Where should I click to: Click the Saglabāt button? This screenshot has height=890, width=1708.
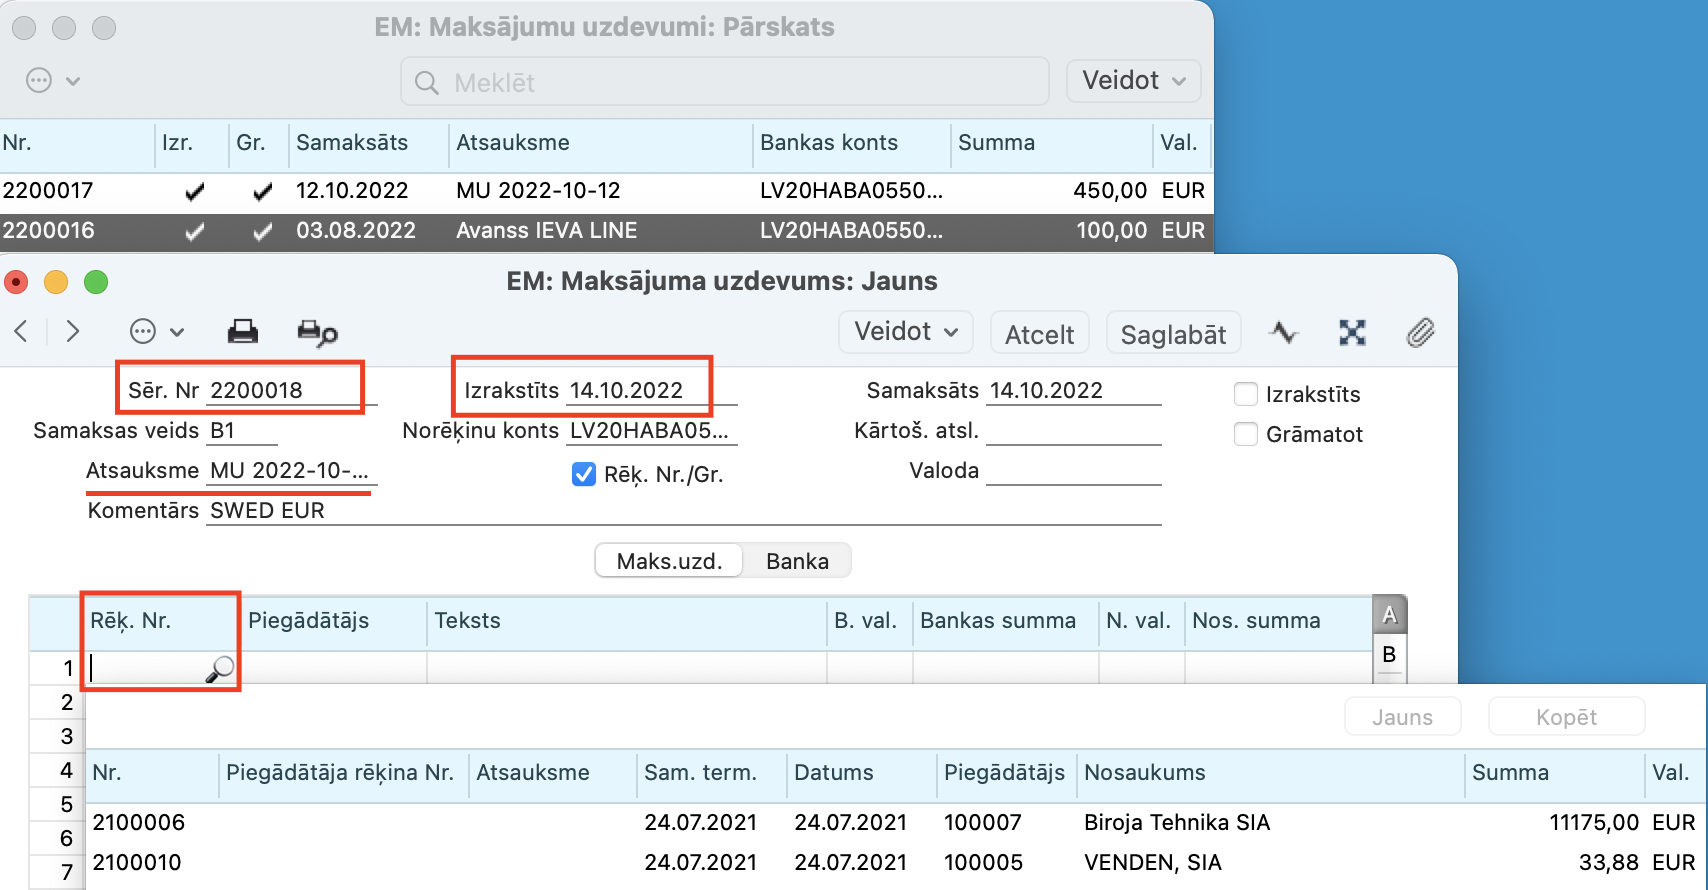click(1173, 334)
